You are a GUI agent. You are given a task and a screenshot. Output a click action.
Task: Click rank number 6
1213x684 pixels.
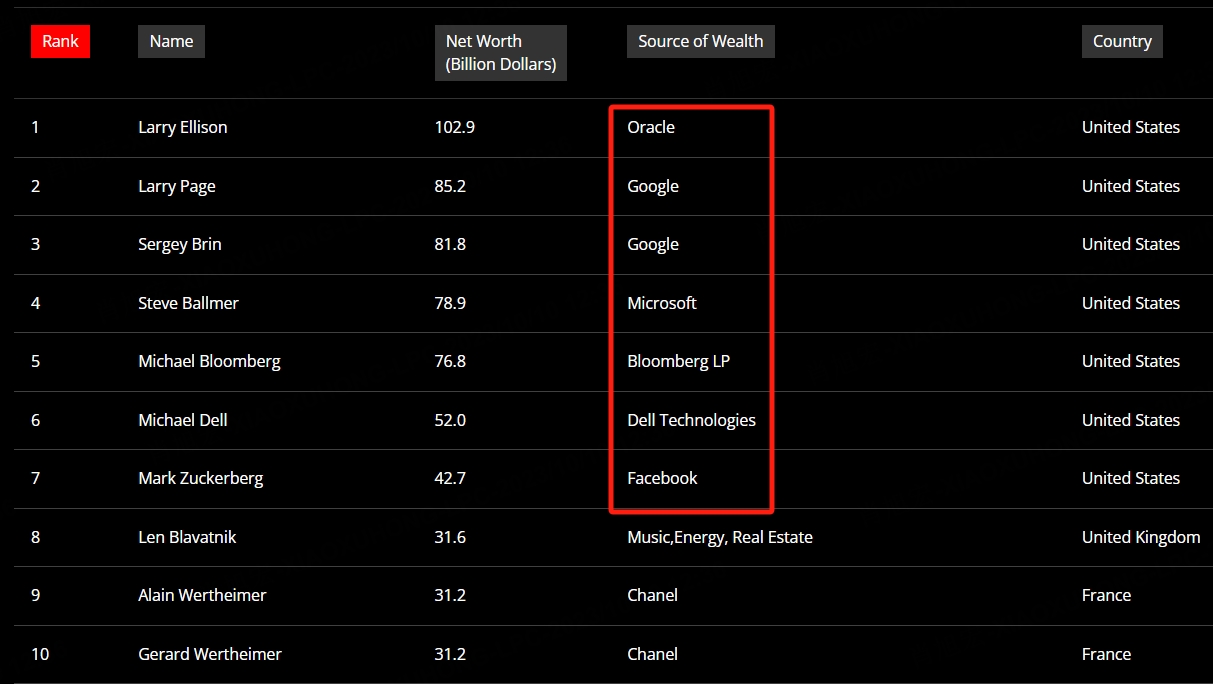click(x=35, y=420)
